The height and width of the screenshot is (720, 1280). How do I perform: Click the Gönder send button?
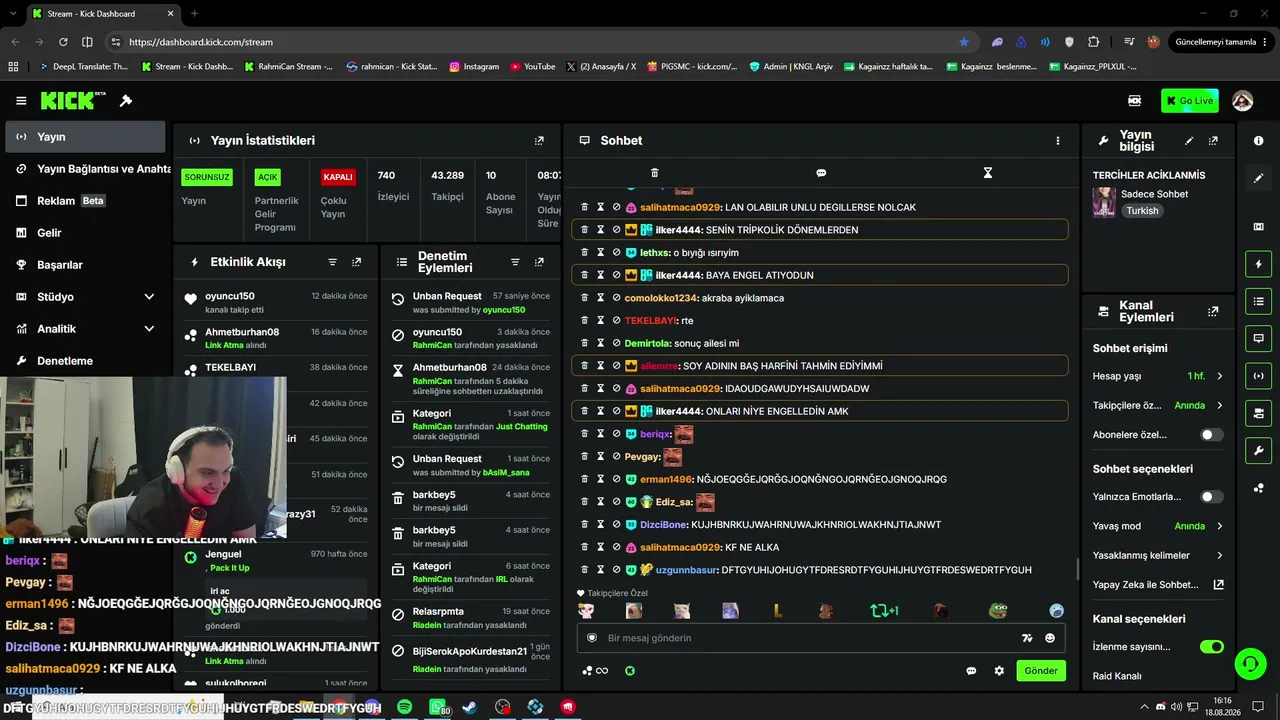click(1040, 671)
